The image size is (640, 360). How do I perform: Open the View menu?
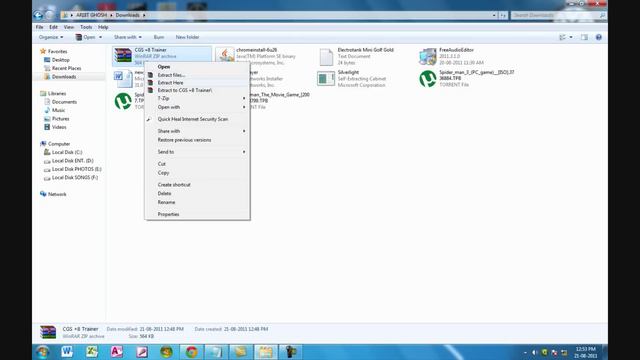pos(69,27)
